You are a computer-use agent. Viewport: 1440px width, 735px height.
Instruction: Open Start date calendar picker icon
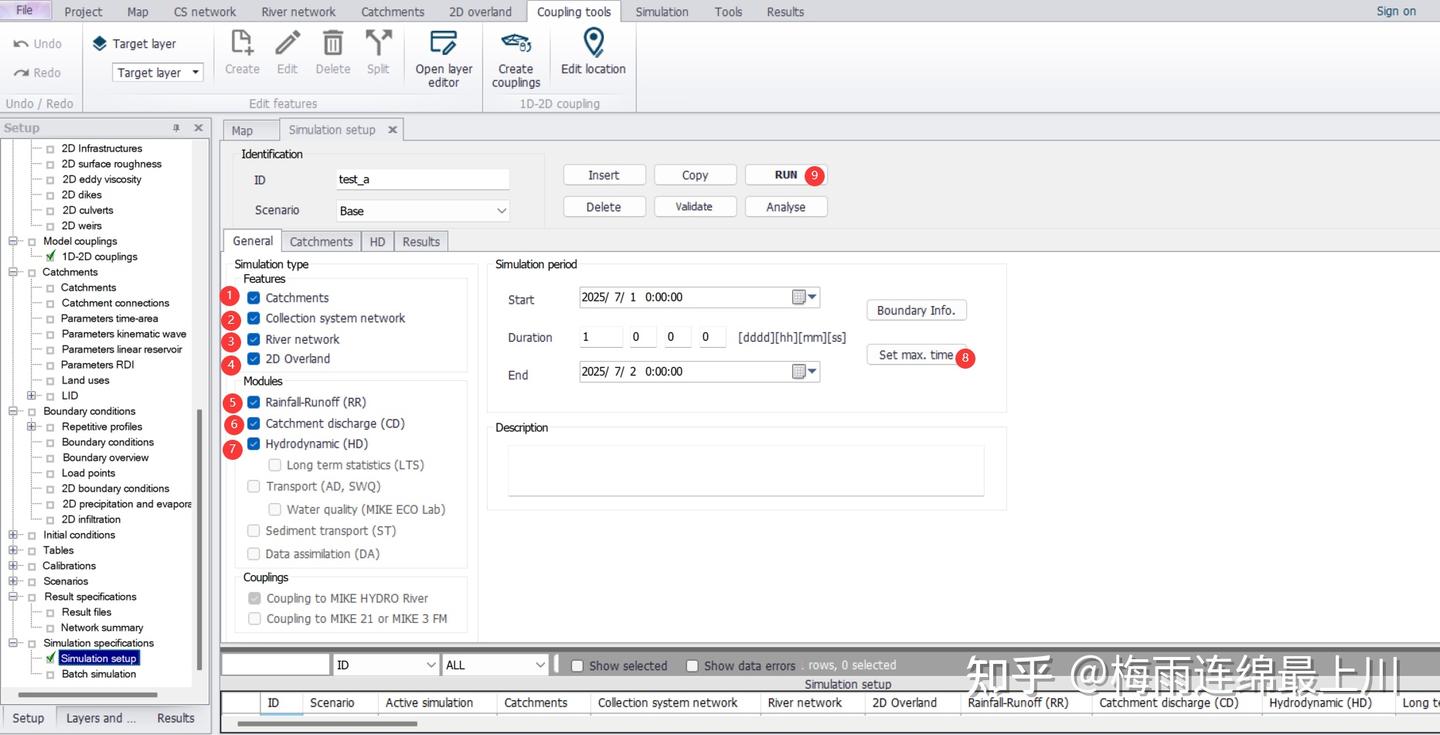point(805,297)
